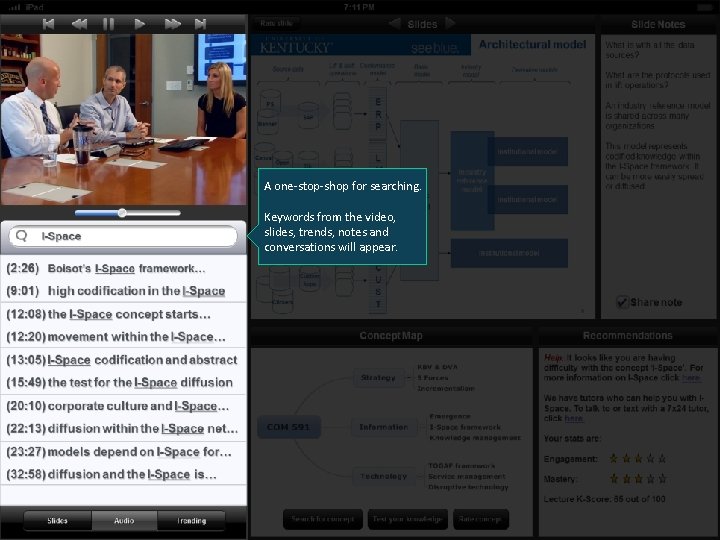Click the Search for concept button
Viewport: 720px width, 540px height.
(323, 519)
